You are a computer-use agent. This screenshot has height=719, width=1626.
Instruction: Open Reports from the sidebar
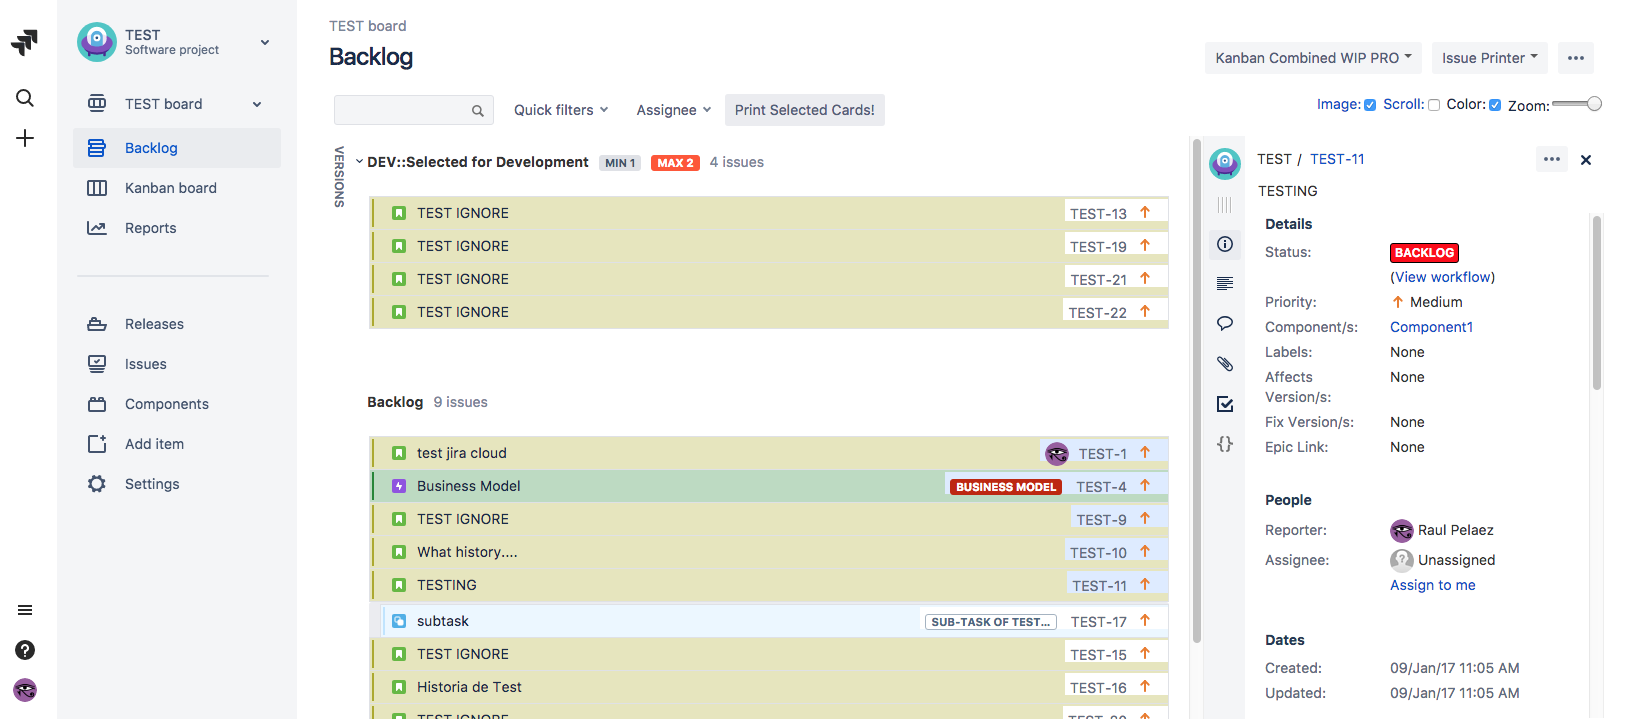click(x=150, y=228)
